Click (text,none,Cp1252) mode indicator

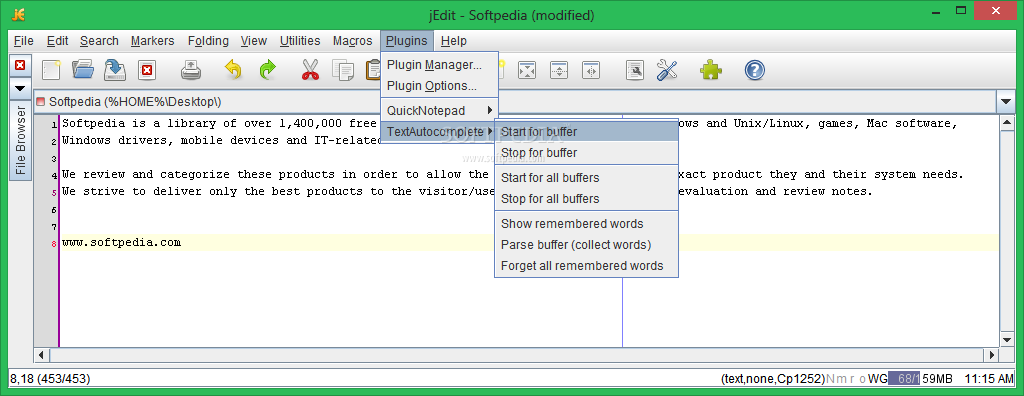click(x=773, y=378)
